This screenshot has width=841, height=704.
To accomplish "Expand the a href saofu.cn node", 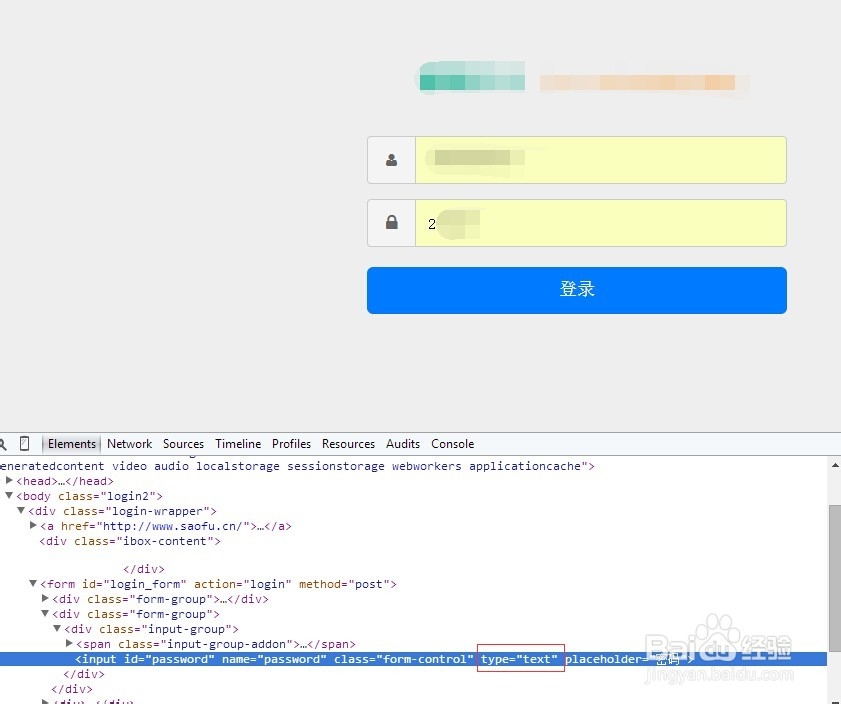I will pos(33,525).
